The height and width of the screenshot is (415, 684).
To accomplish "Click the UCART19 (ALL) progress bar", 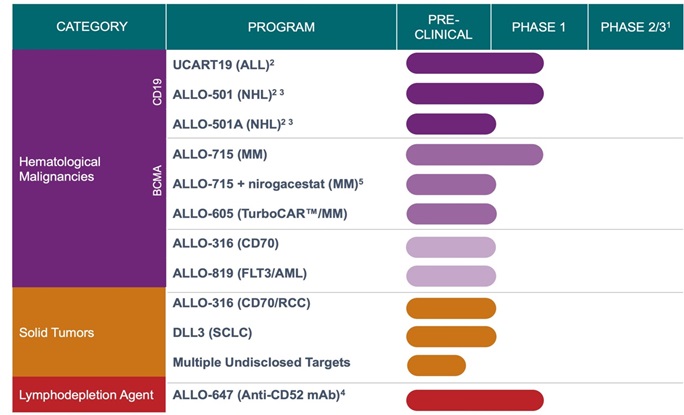I will pos(474,64).
